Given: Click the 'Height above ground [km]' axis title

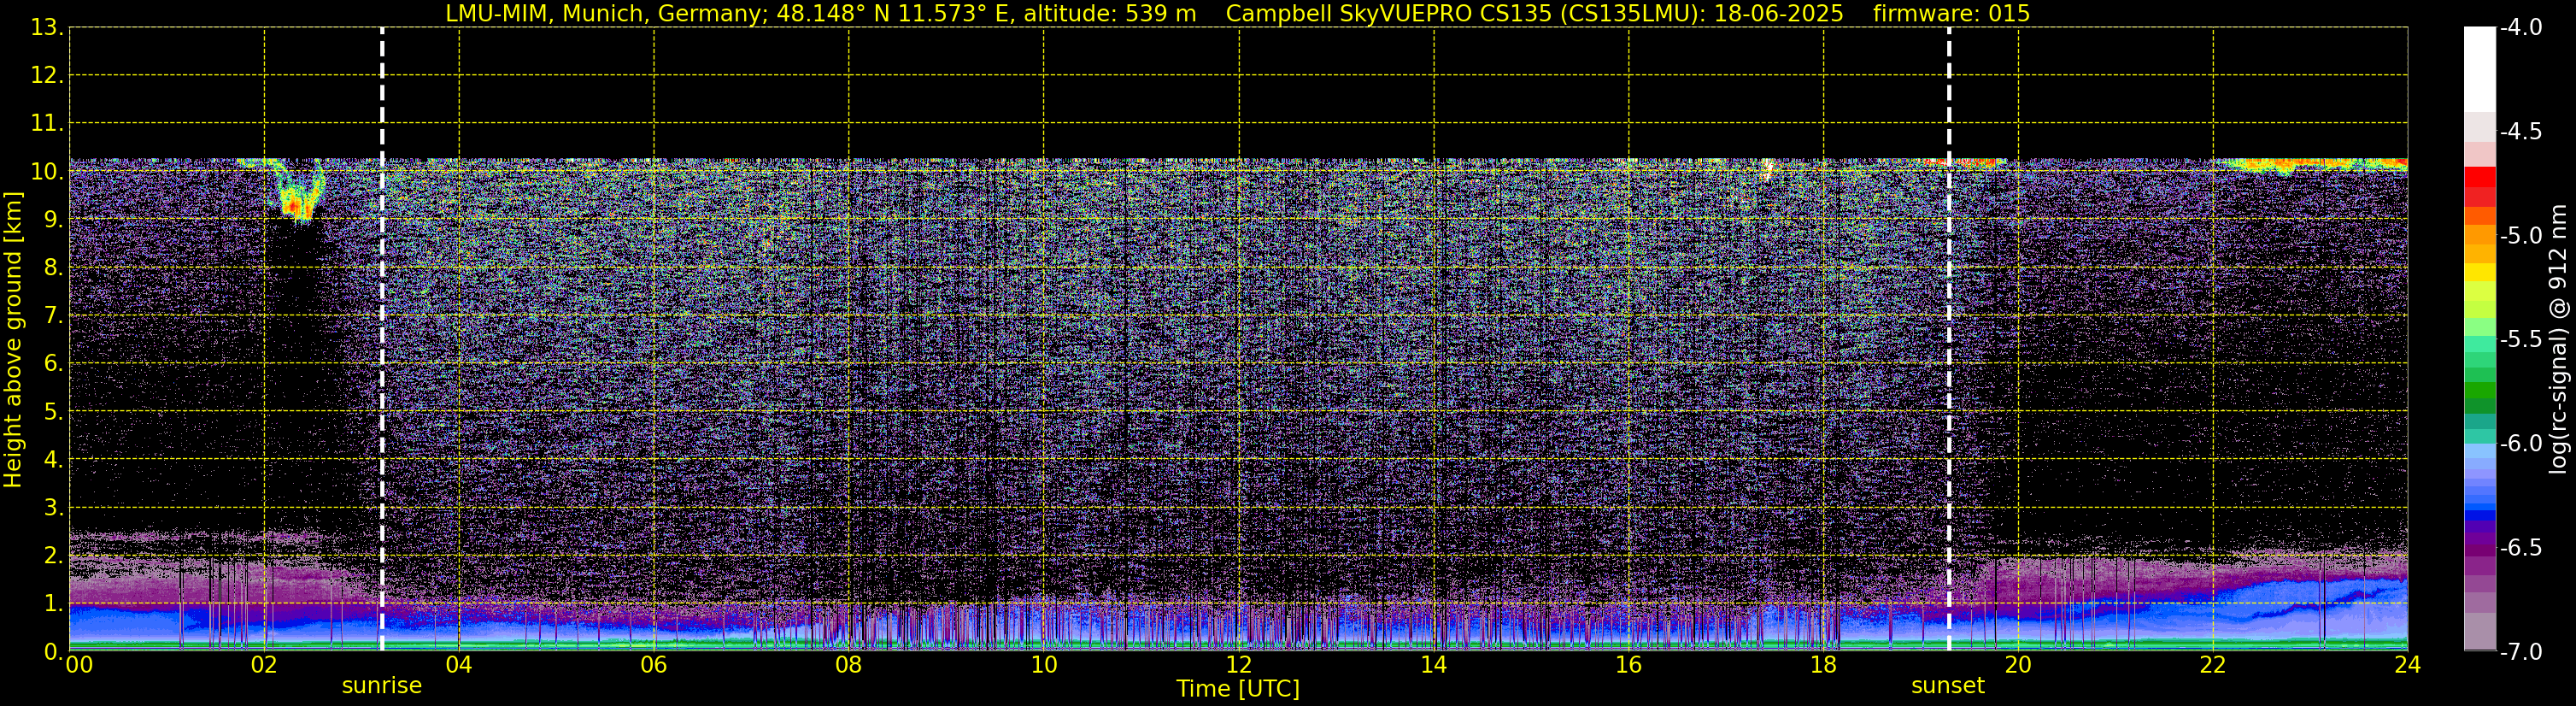Looking at the screenshot, I should coord(13,340).
